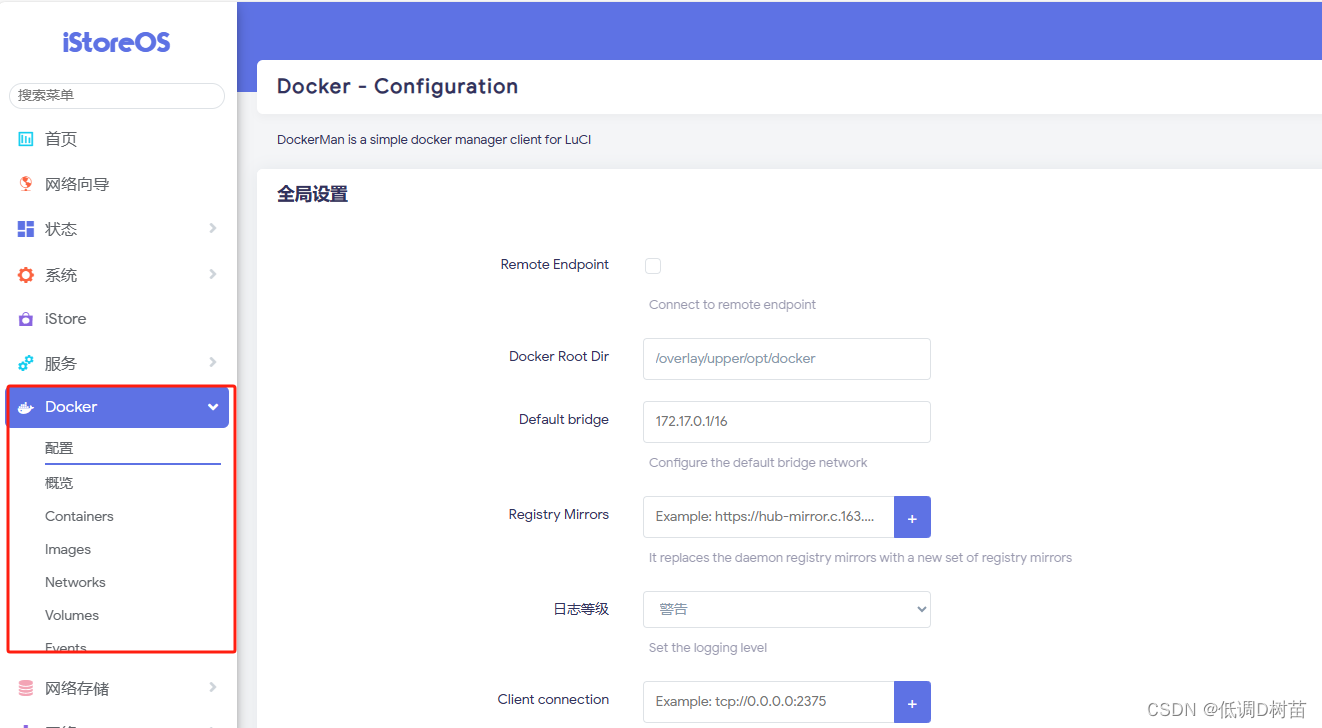Click the home page chart icon
Image resolution: width=1322 pixels, height=728 pixels.
pyautogui.click(x=26, y=139)
